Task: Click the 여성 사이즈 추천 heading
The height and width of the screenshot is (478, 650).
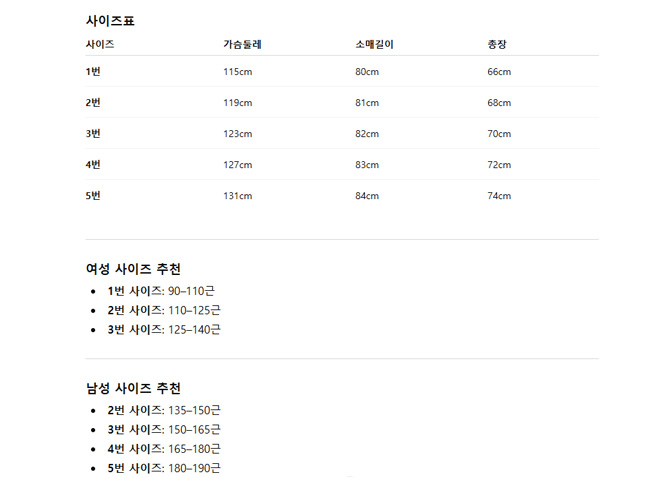Action: coord(133,269)
